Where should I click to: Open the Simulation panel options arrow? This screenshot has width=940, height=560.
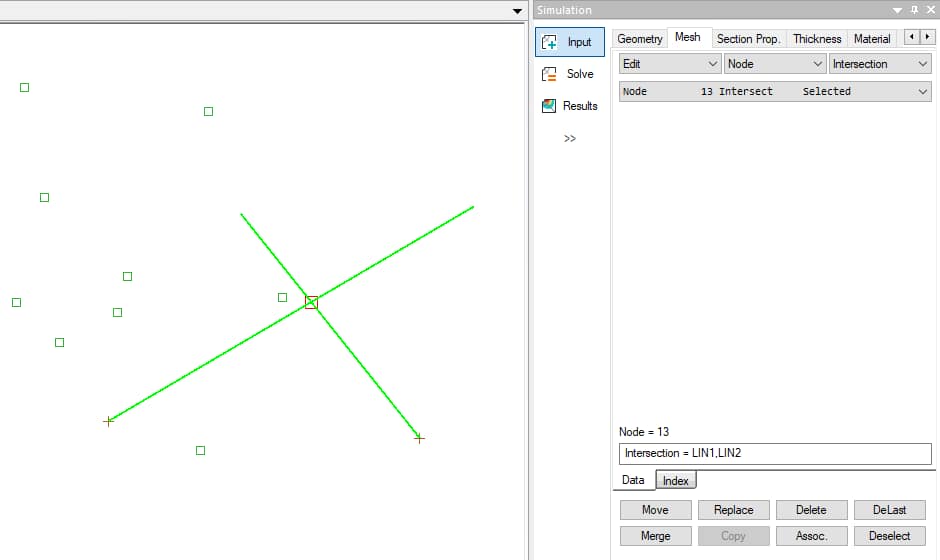click(897, 10)
